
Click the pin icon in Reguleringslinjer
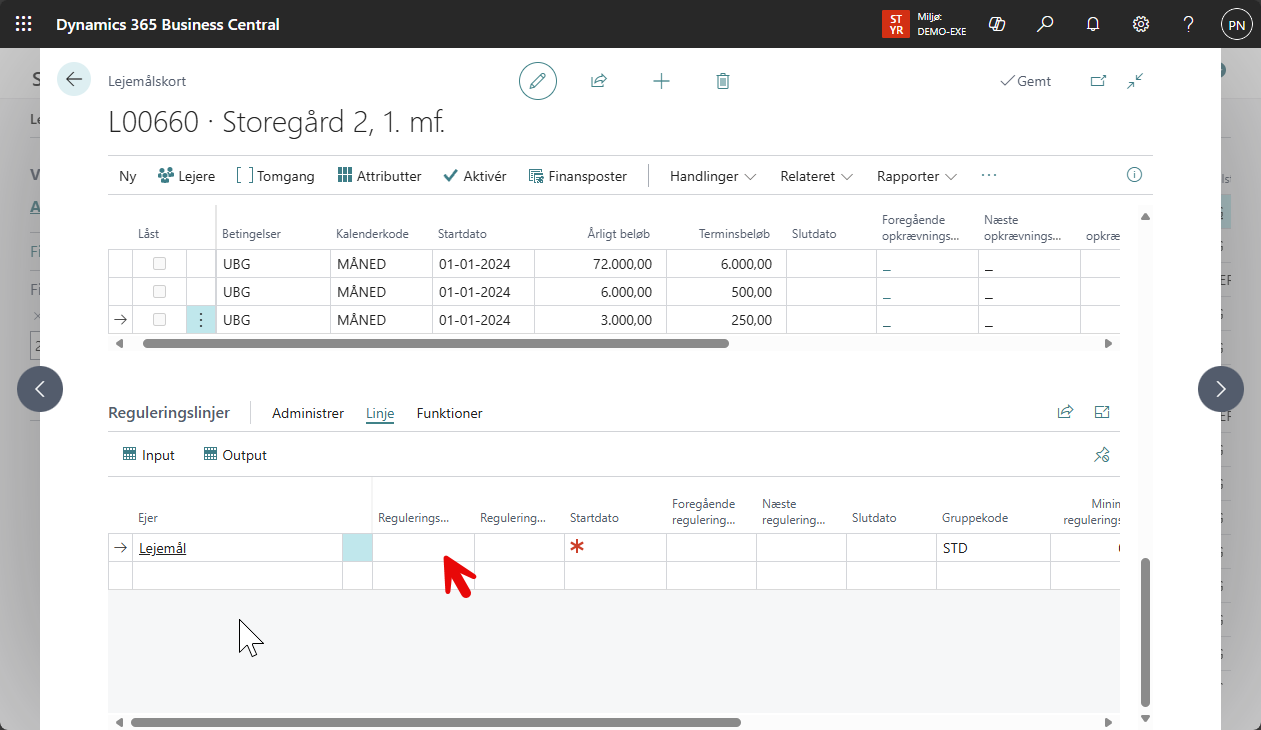coord(1102,455)
